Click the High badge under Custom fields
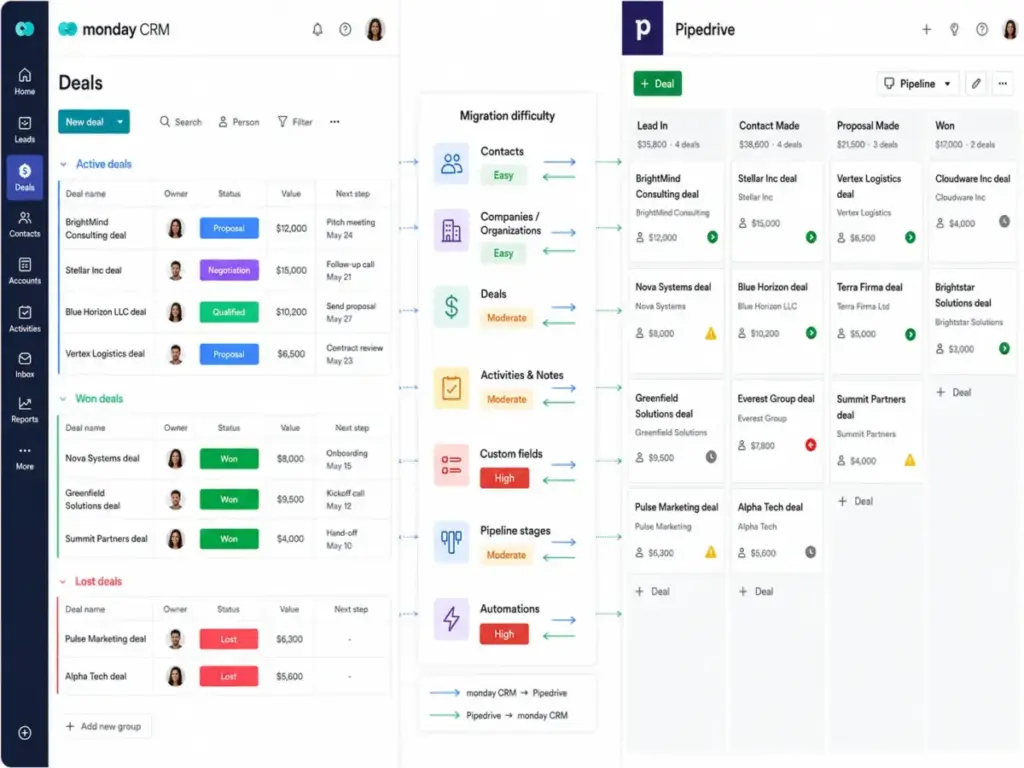The image size is (1024, 768). (504, 478)
